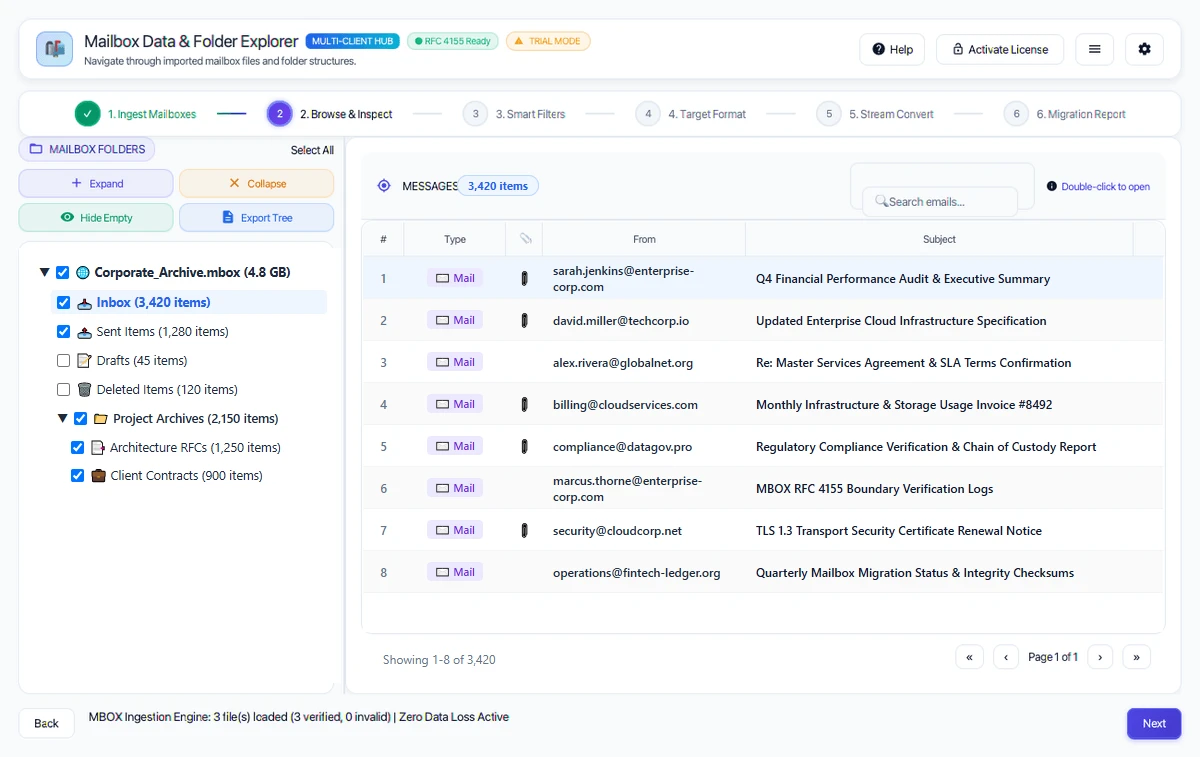
Task: Open the hamburger menu icon
Action: click(1095, 49)
